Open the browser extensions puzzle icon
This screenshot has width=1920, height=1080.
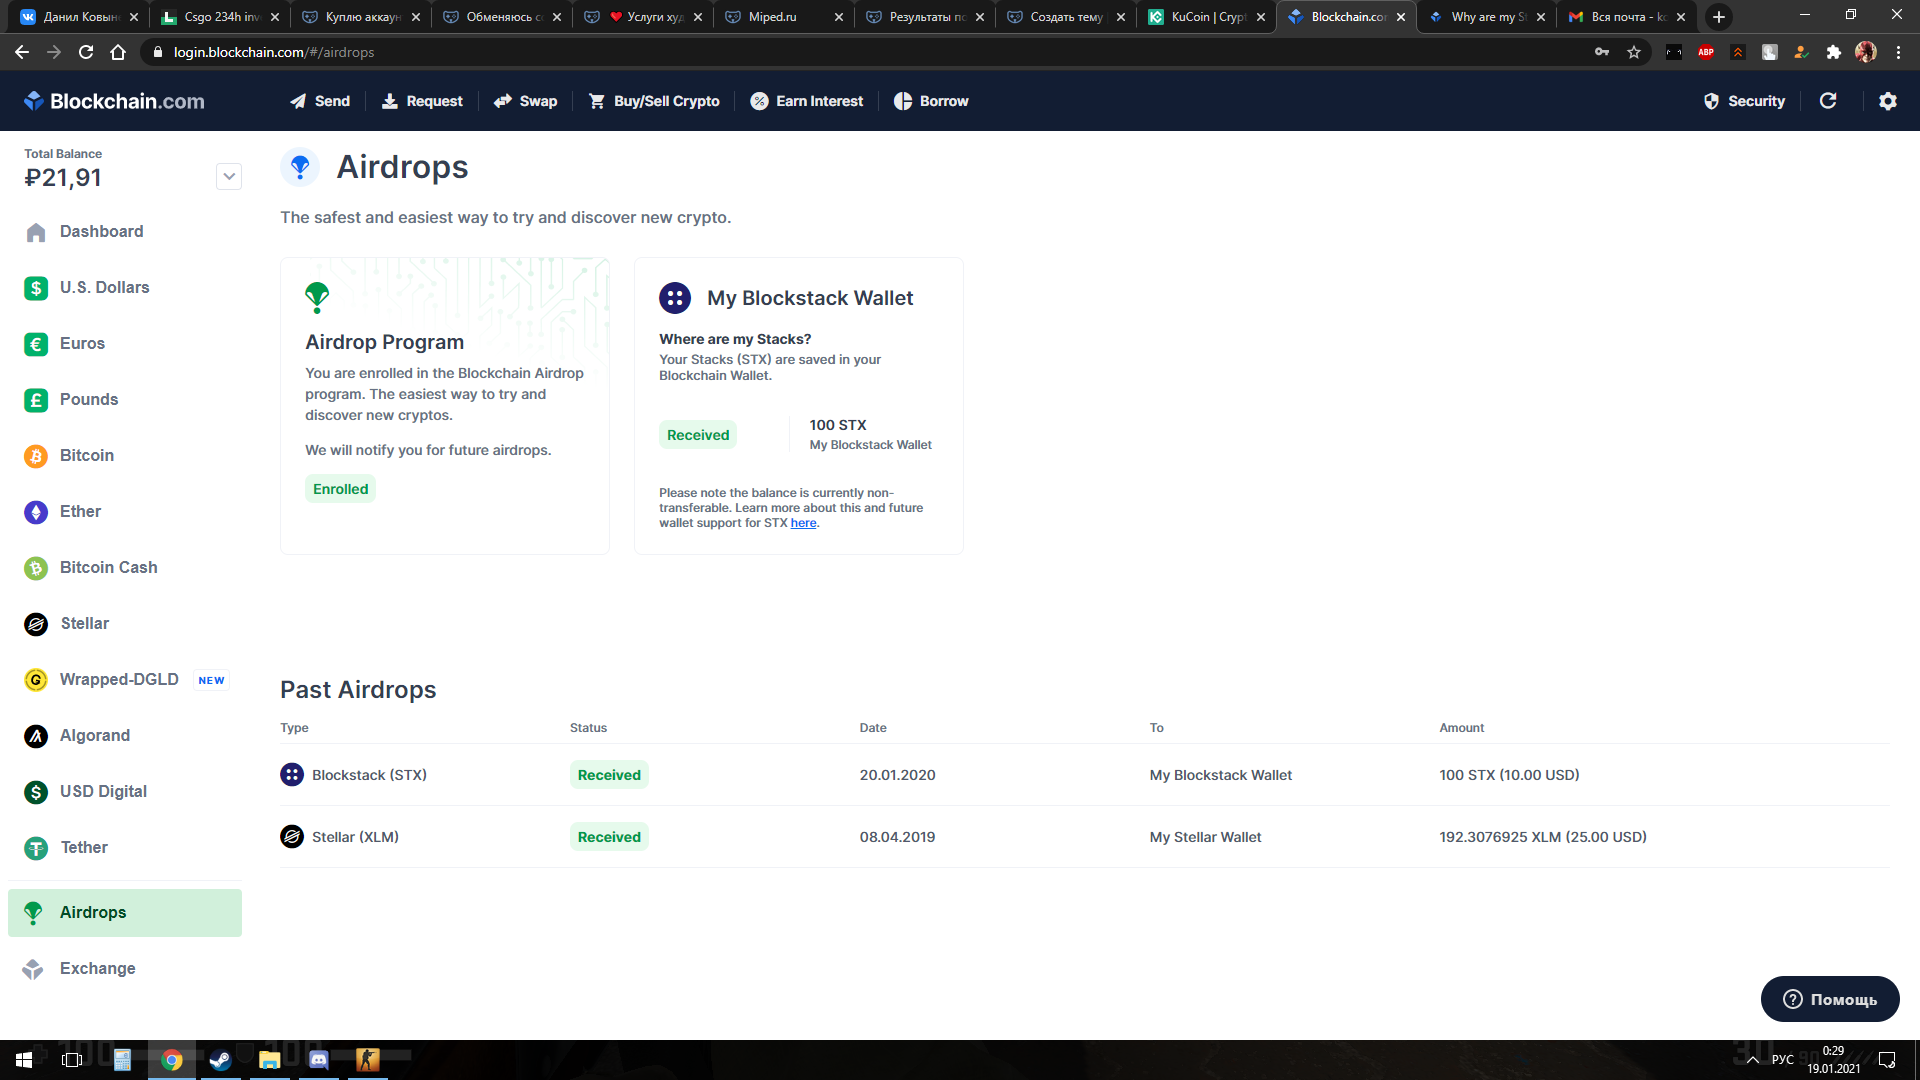coord(1834,52)
